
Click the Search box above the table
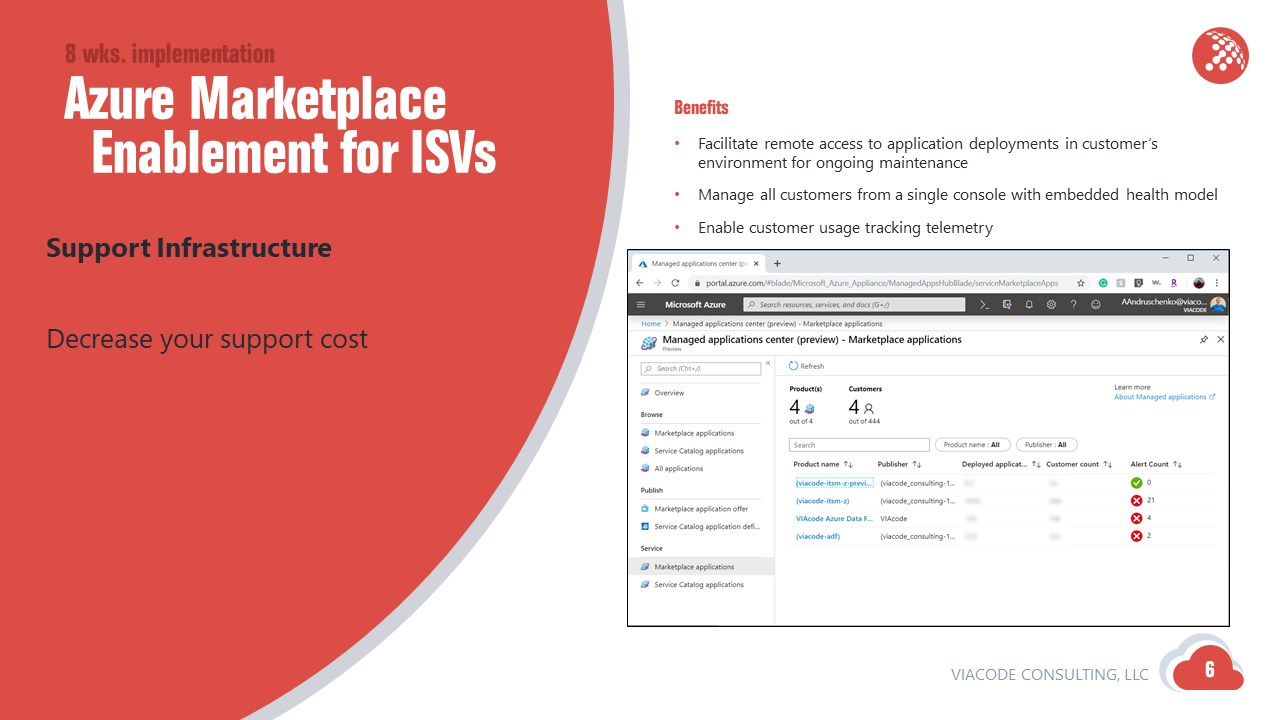click(x=859, y=445)
